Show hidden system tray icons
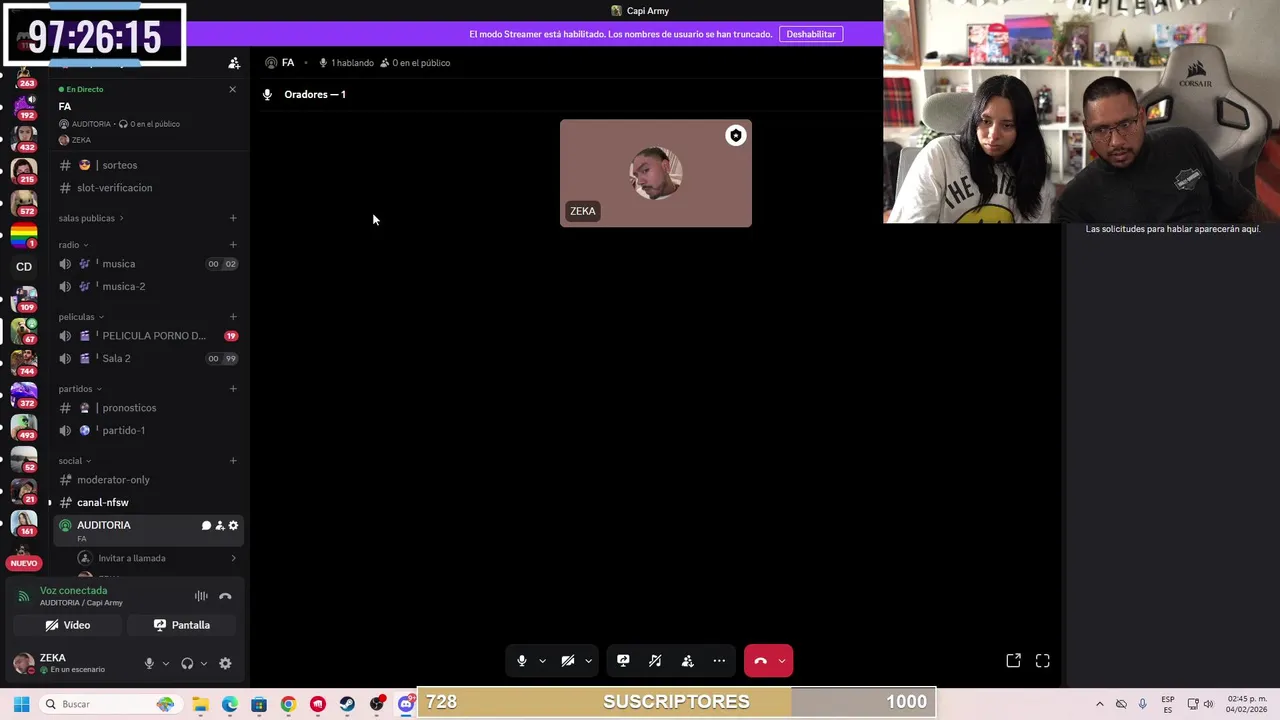 1100,704
